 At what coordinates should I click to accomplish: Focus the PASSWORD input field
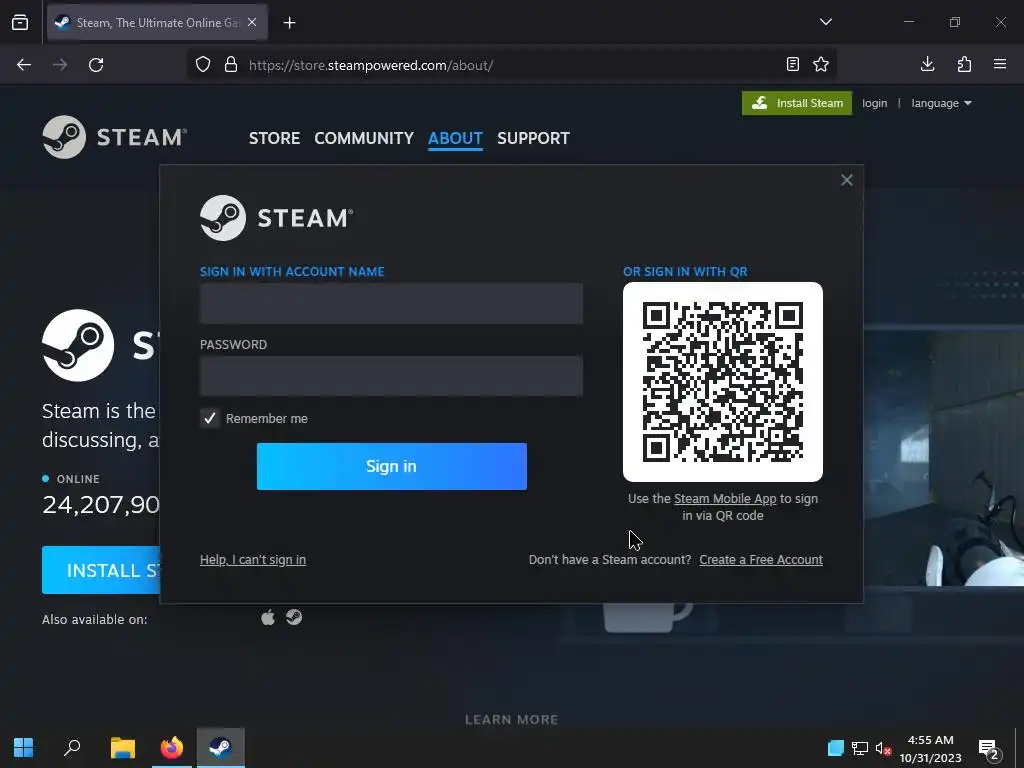(x=391, y=376)
